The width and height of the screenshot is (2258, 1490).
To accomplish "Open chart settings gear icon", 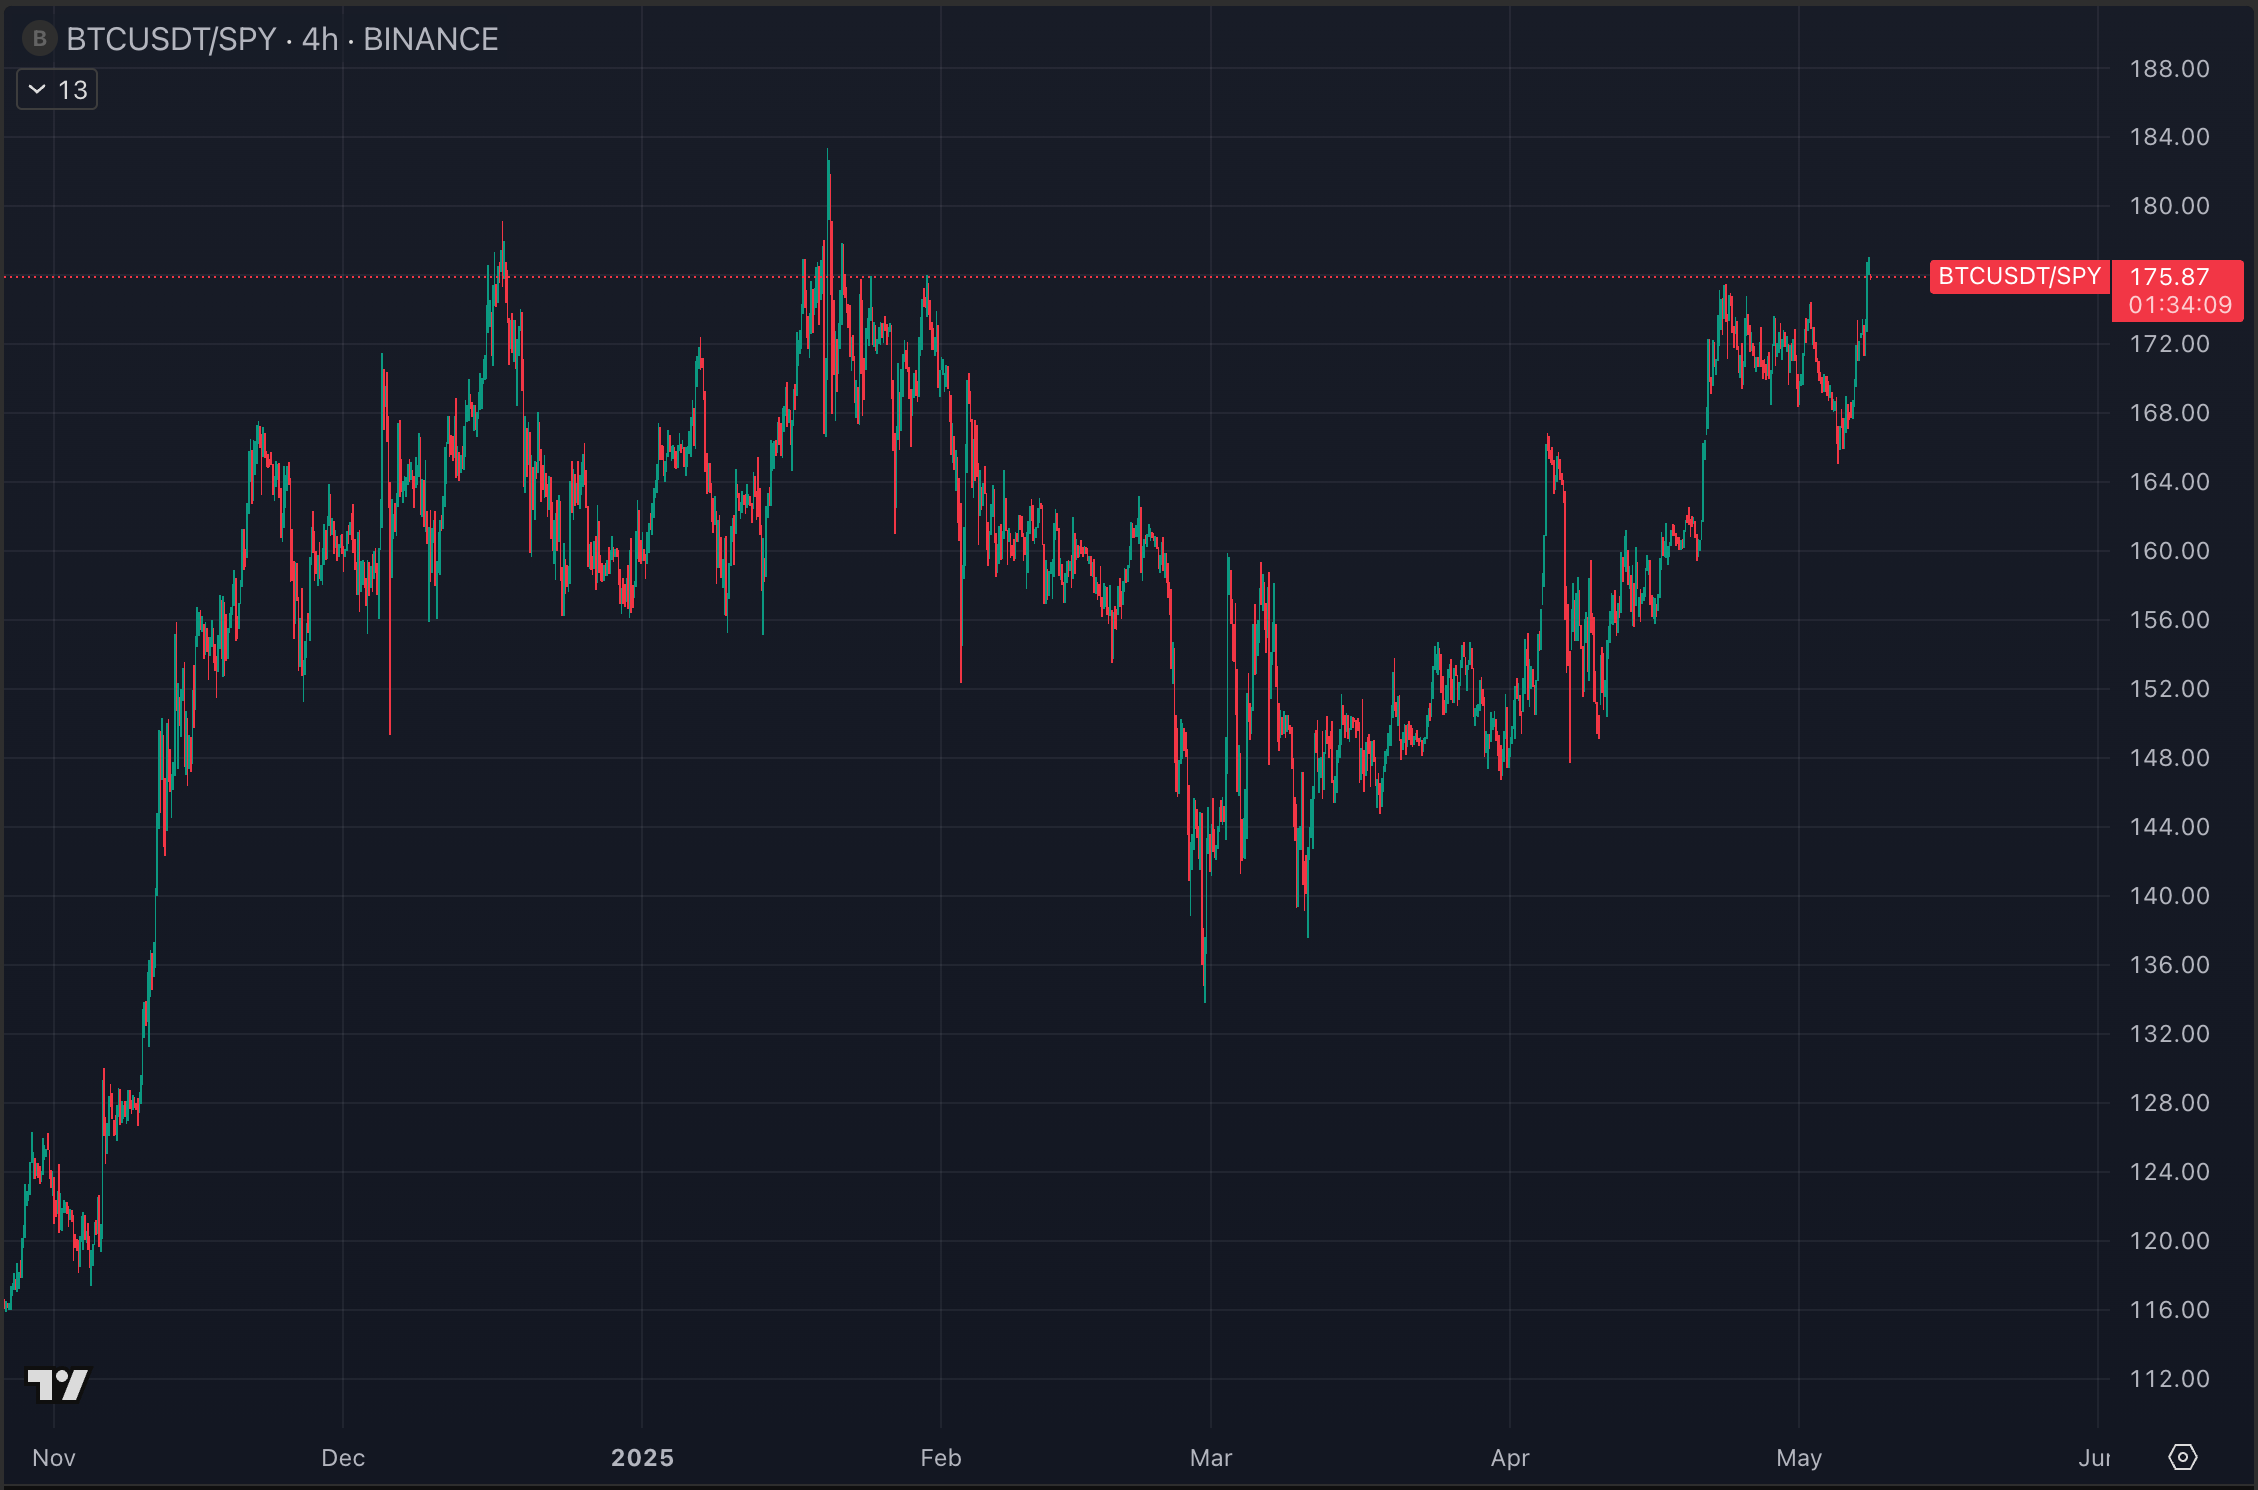I will (2182, 1457).
